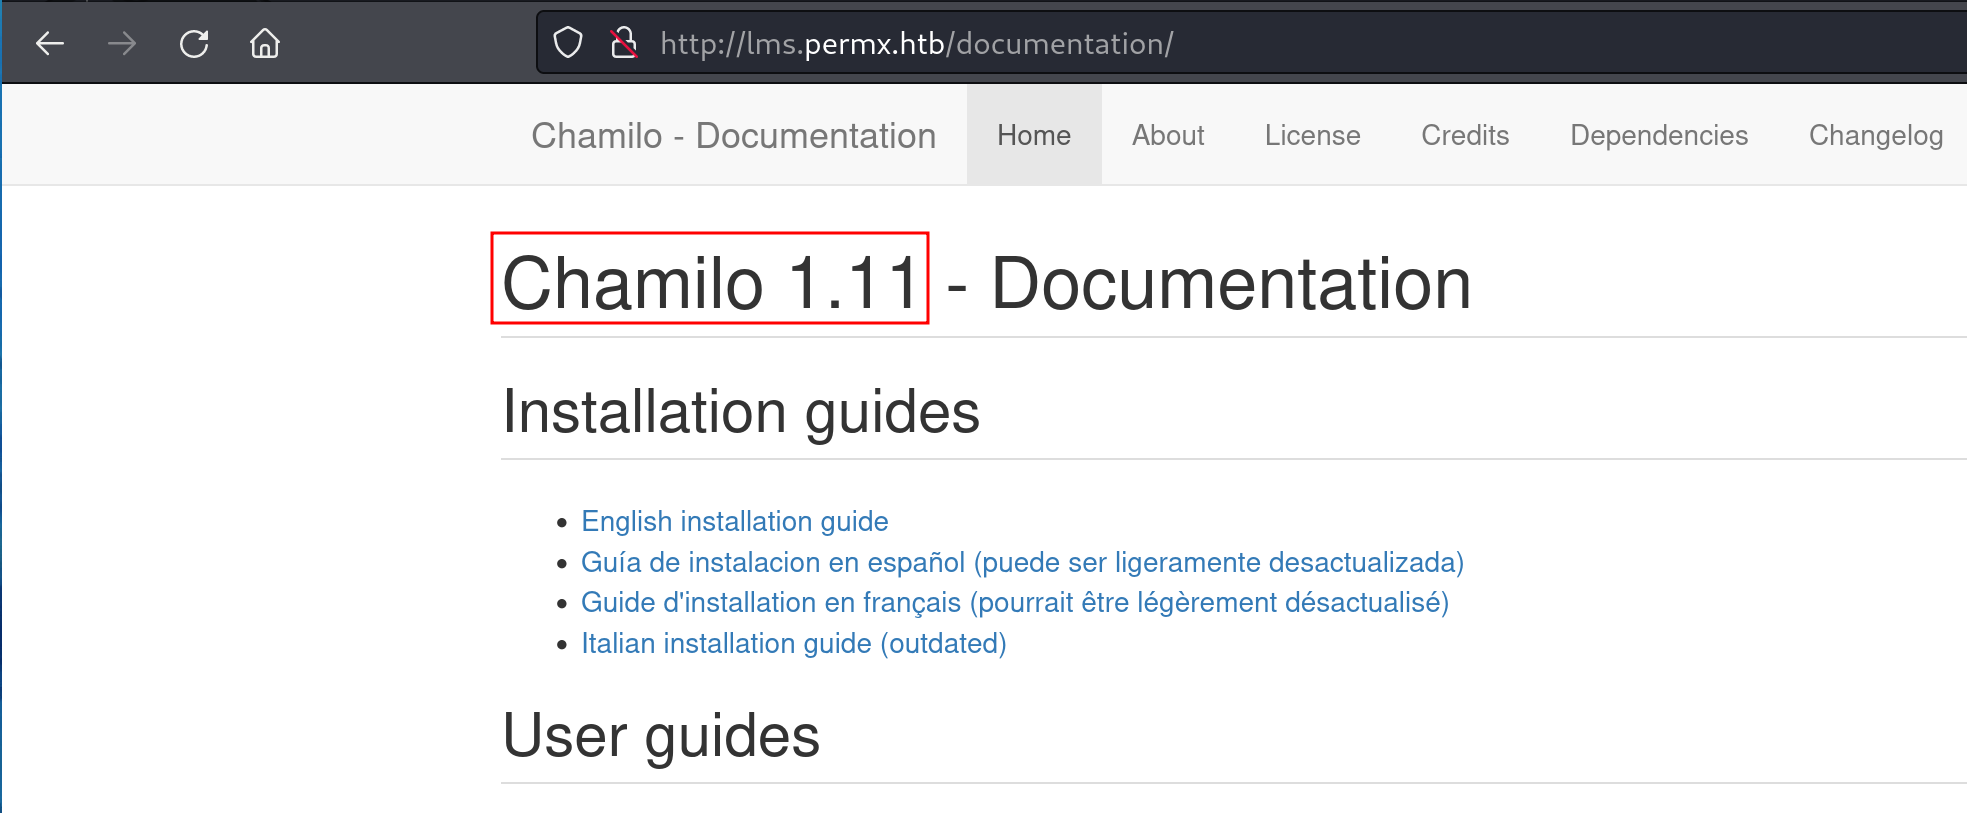
Task: Open the French Guide d'installation link
Action: (1015, 602)
